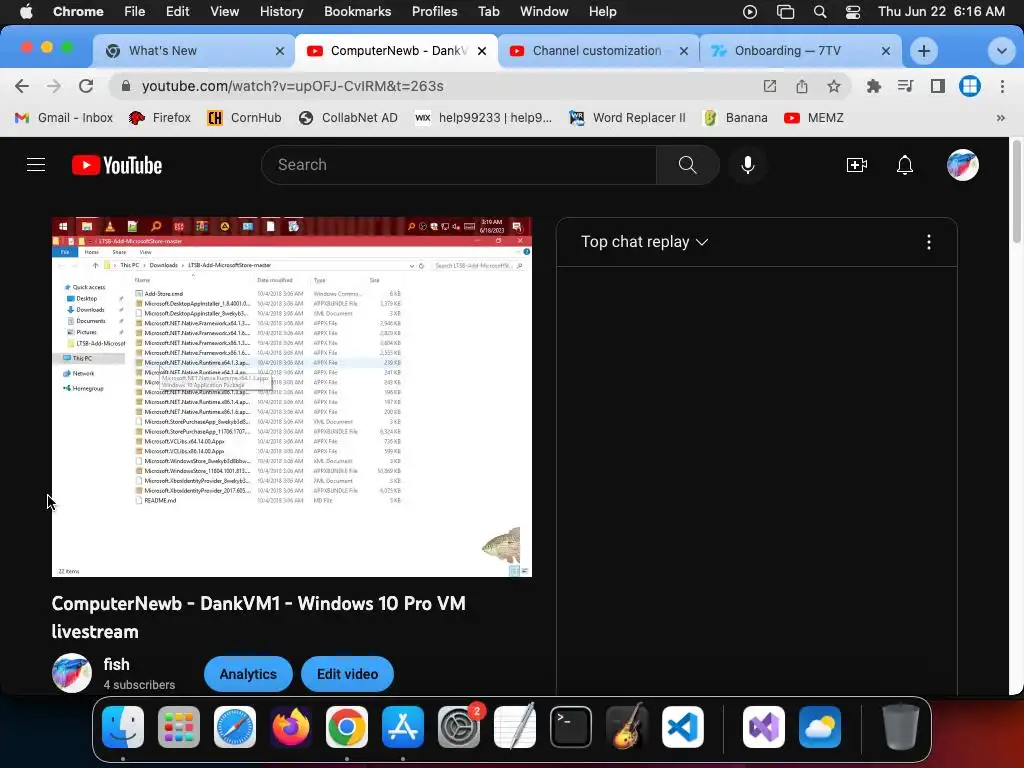Bookmark this tab with the star icon
This screenshot has height=768, width=1024.
coord(833,86)
